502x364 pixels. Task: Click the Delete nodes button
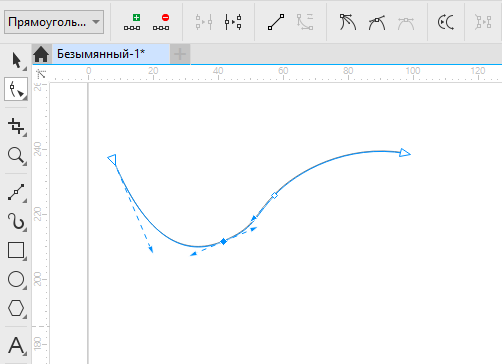[161, 22]
